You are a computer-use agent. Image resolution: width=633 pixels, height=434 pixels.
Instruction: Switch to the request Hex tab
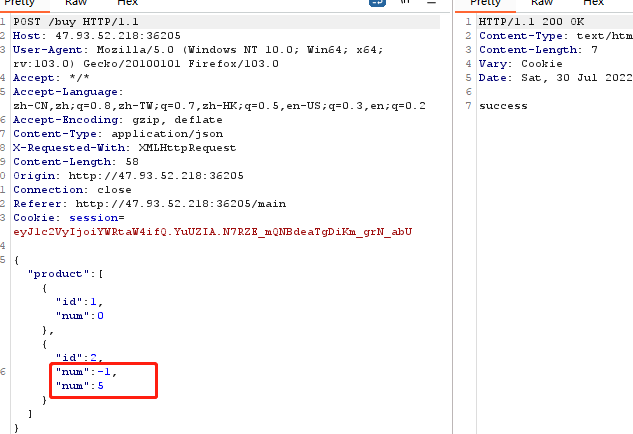(128, 2)
